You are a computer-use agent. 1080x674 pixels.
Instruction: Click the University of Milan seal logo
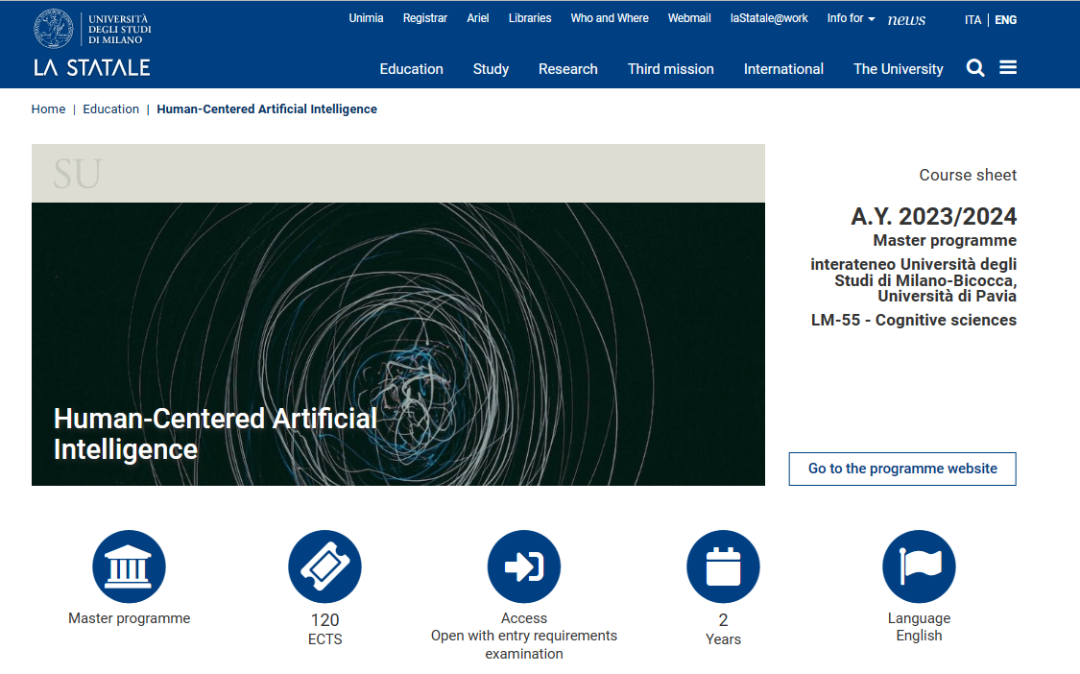pyautogui.click(x=54, y=29)
